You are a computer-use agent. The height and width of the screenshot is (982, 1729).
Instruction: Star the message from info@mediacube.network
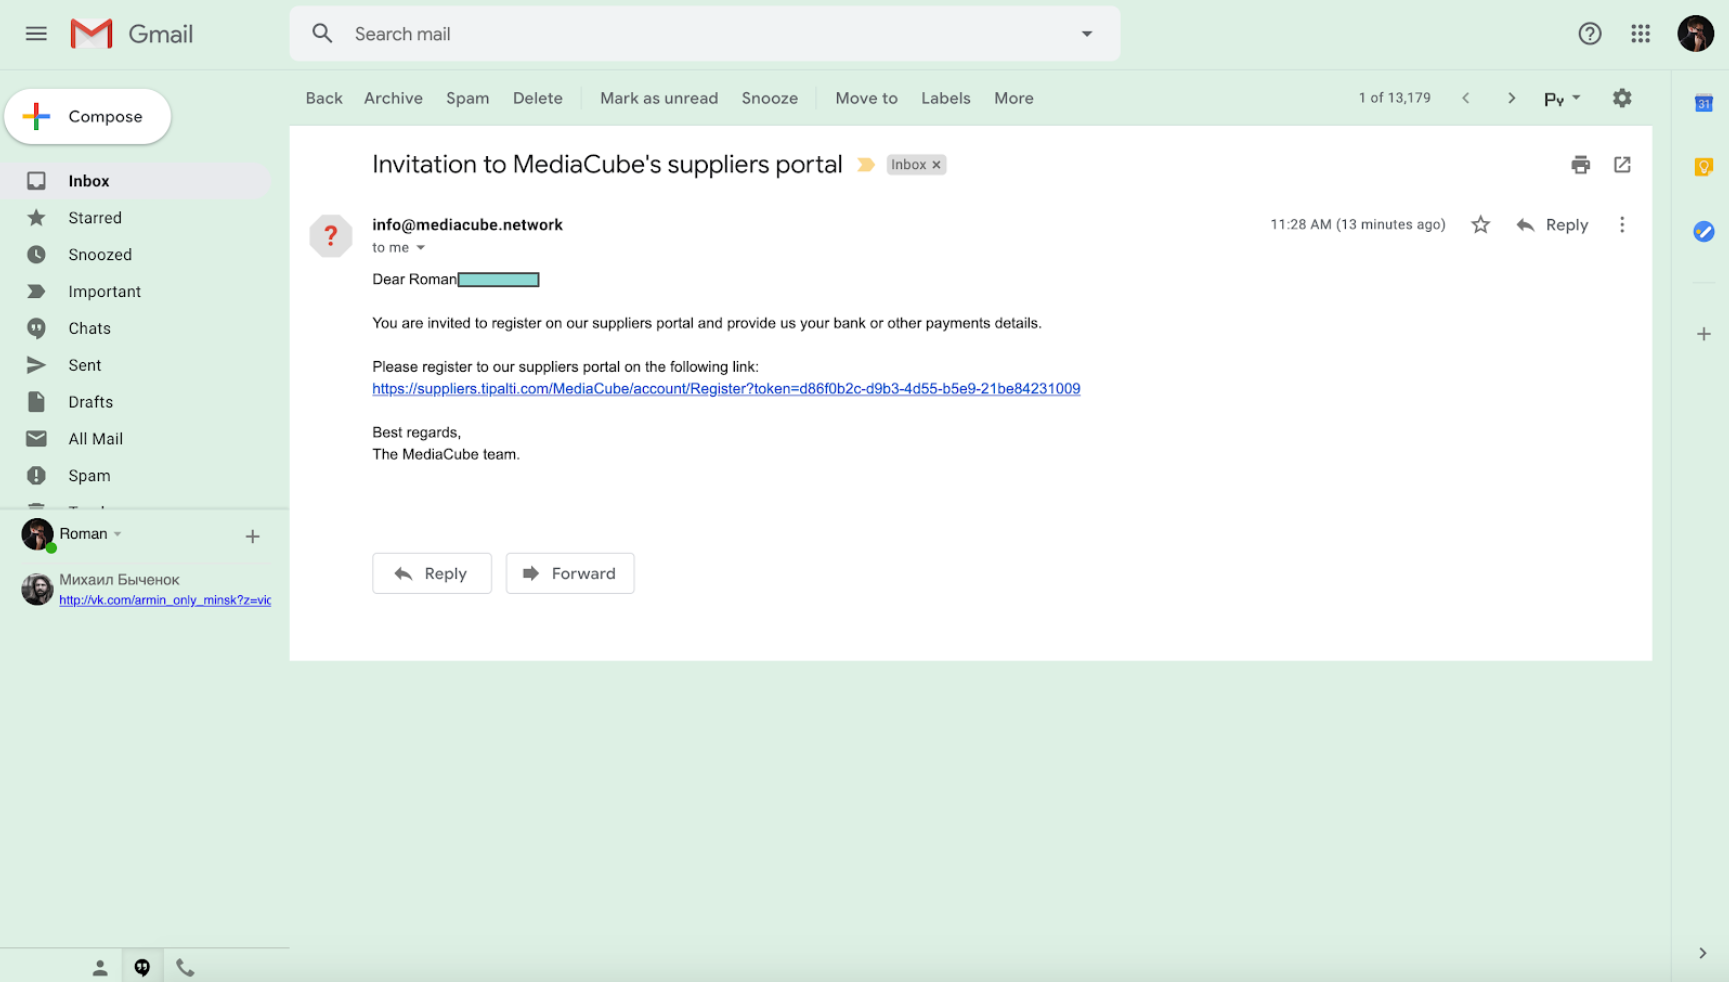pos(1481,225)
